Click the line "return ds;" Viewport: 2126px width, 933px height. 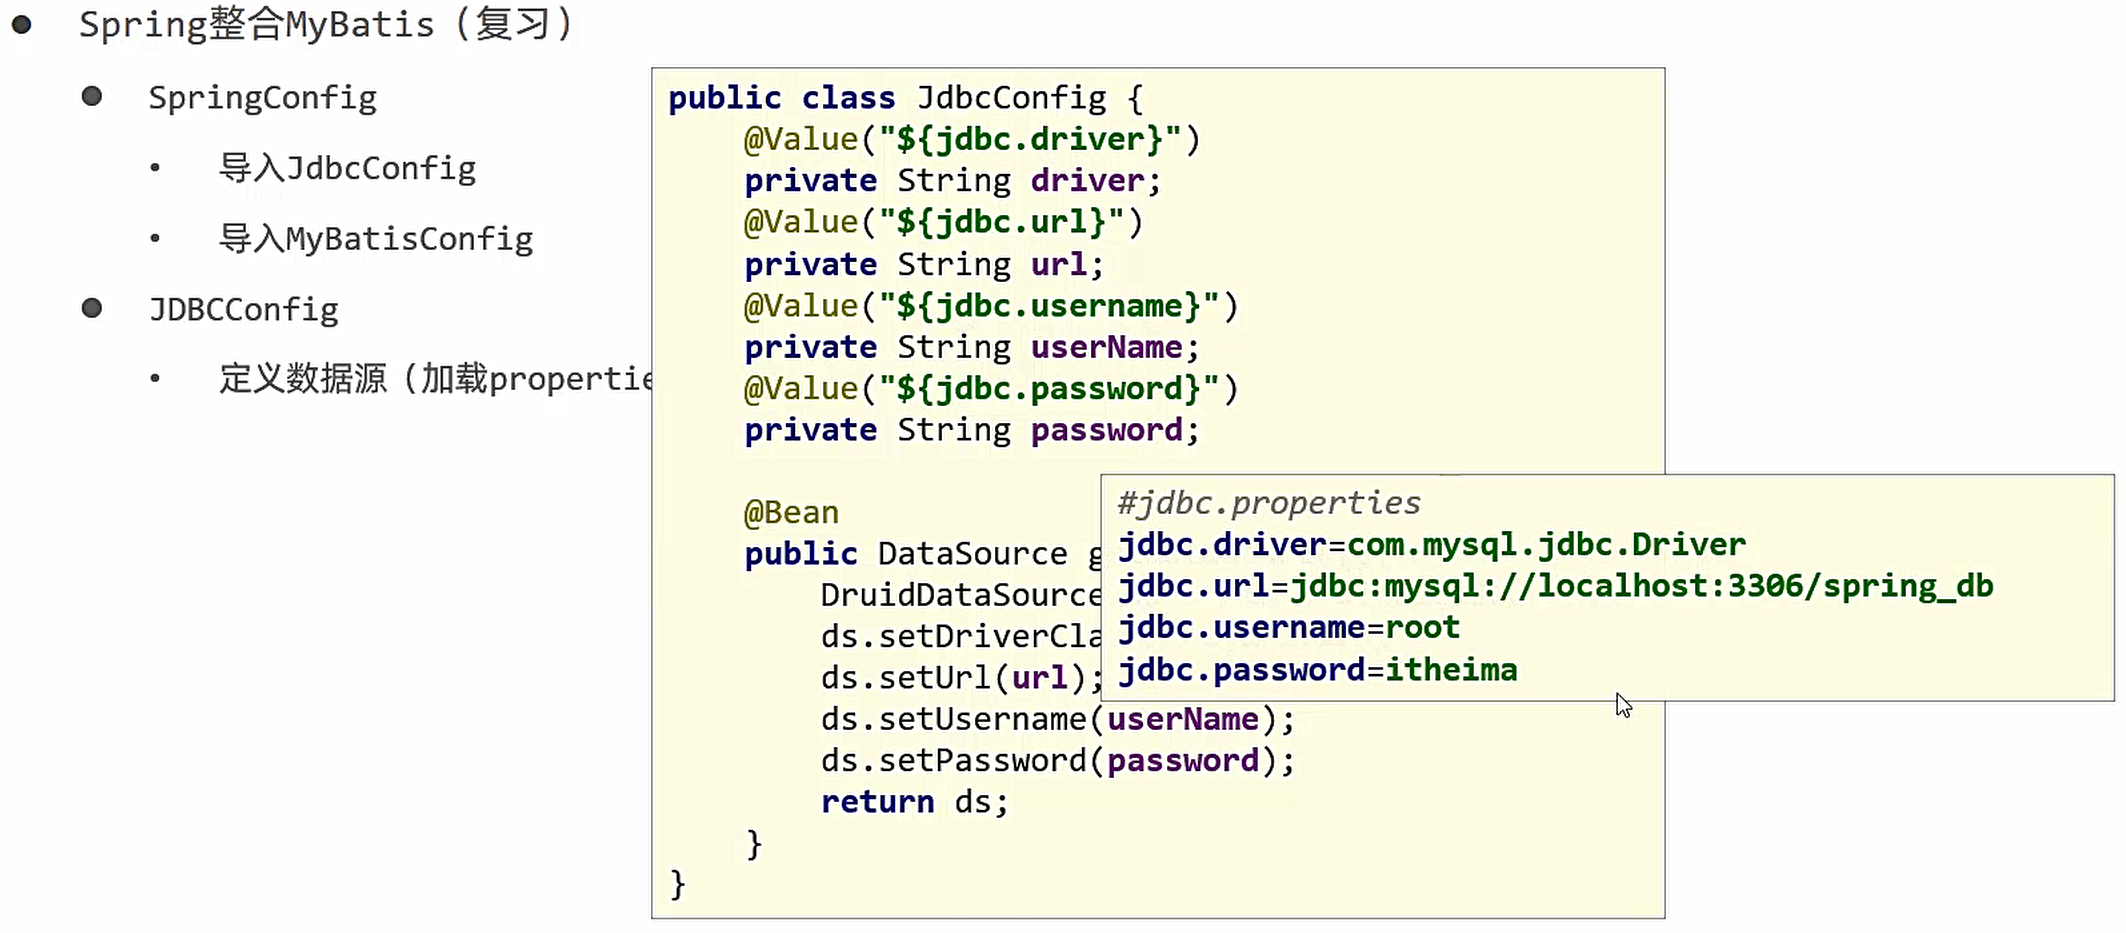click(914, 802)
